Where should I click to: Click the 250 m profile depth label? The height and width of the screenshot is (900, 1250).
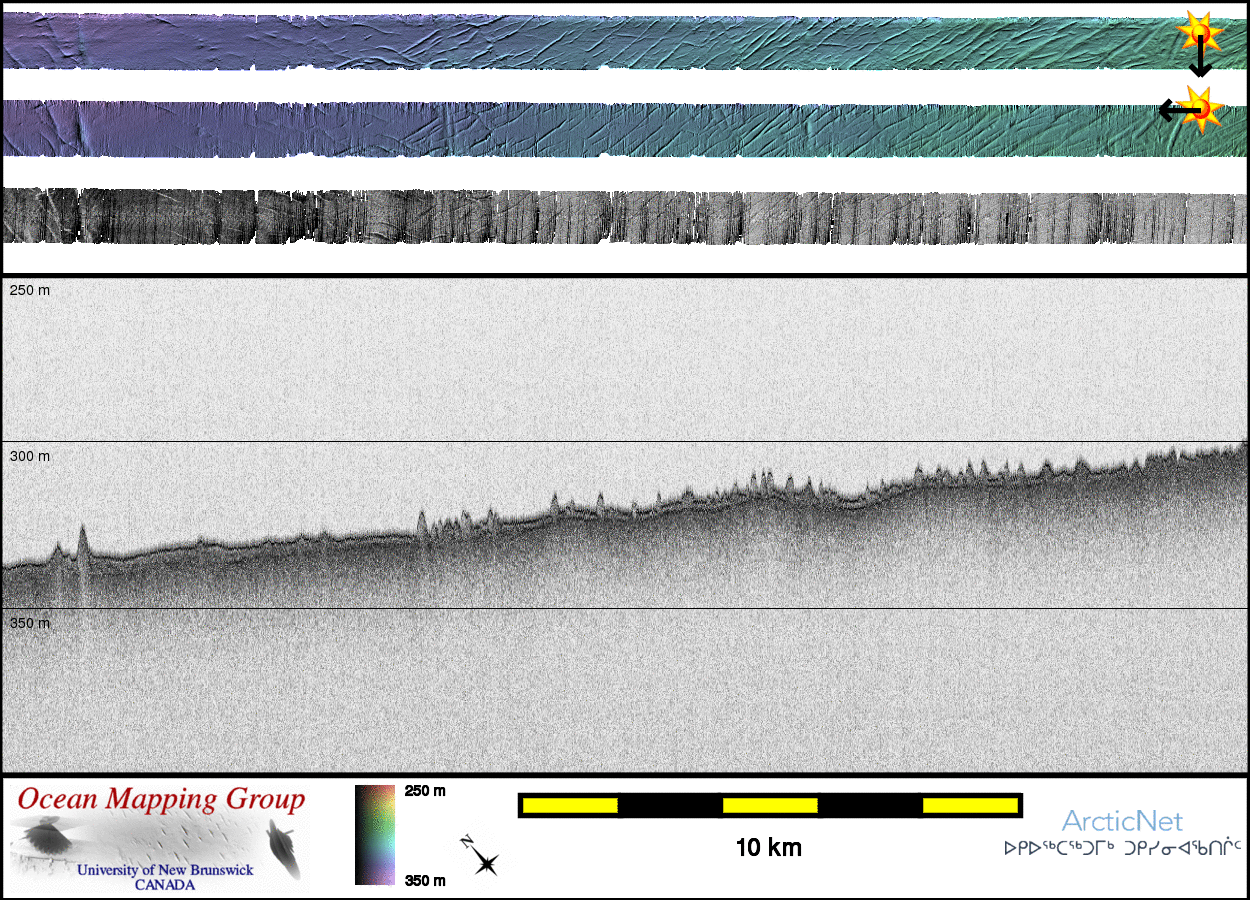29,290
